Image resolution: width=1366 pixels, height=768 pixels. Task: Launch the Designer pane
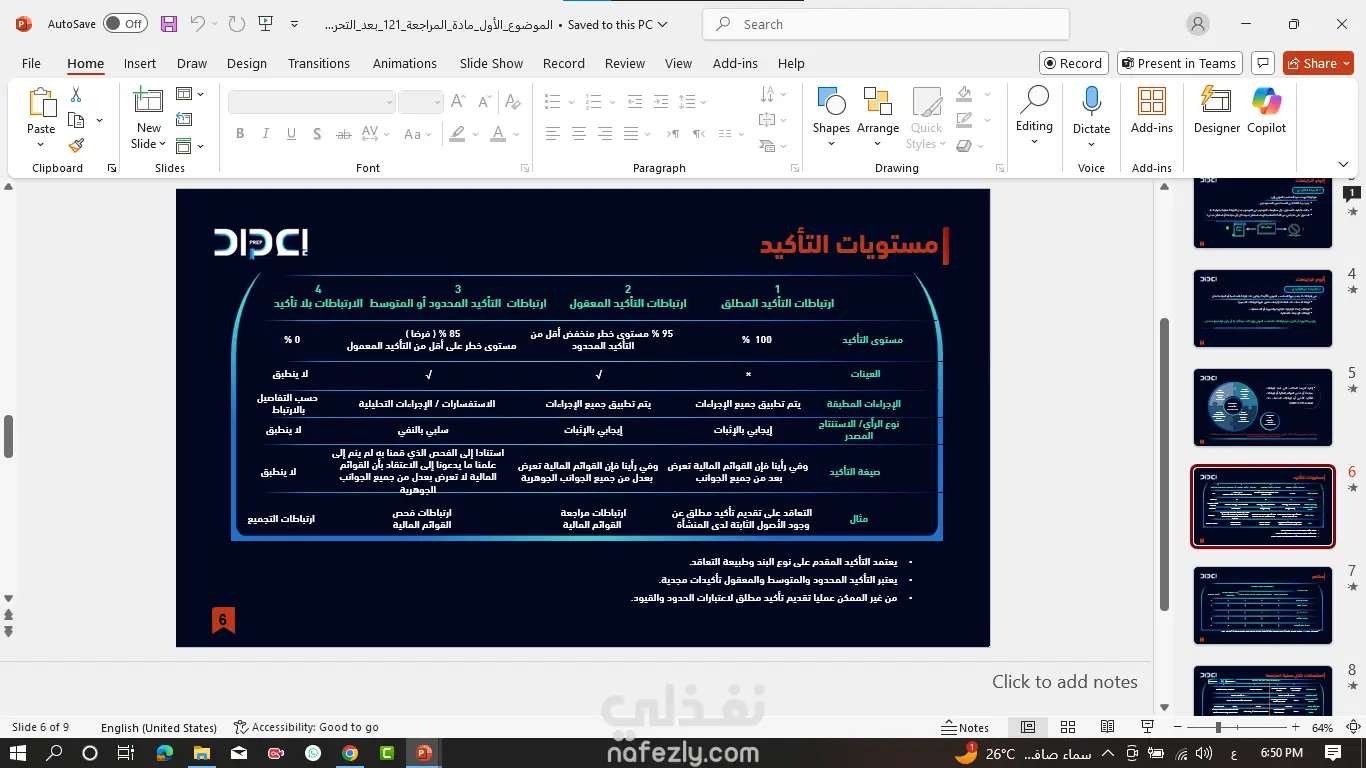click(1216, 111)
